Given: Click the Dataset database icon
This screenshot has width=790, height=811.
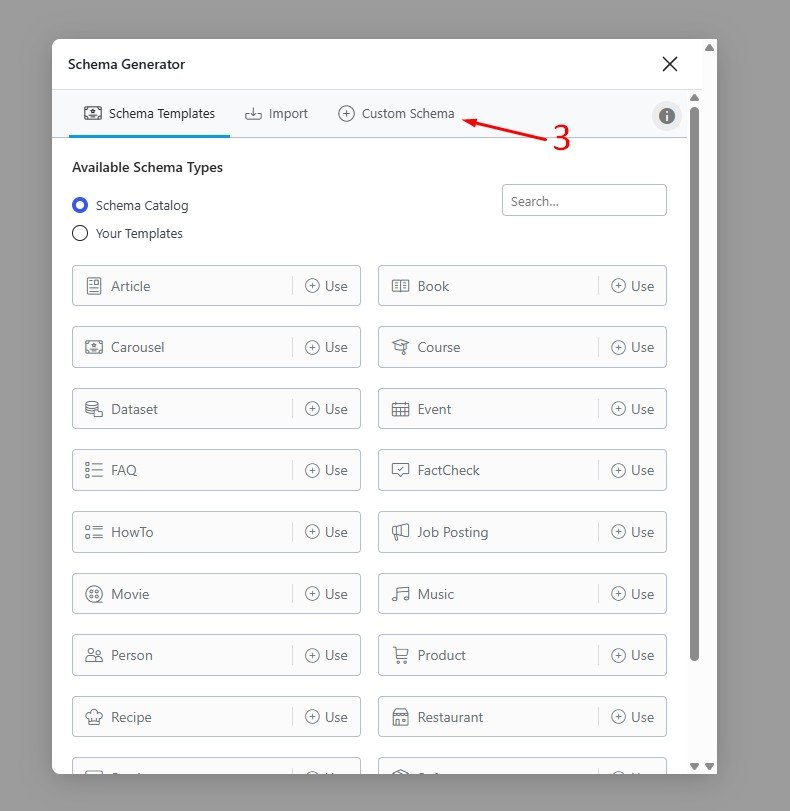Looking at the screenshot, I should [94, 409].
